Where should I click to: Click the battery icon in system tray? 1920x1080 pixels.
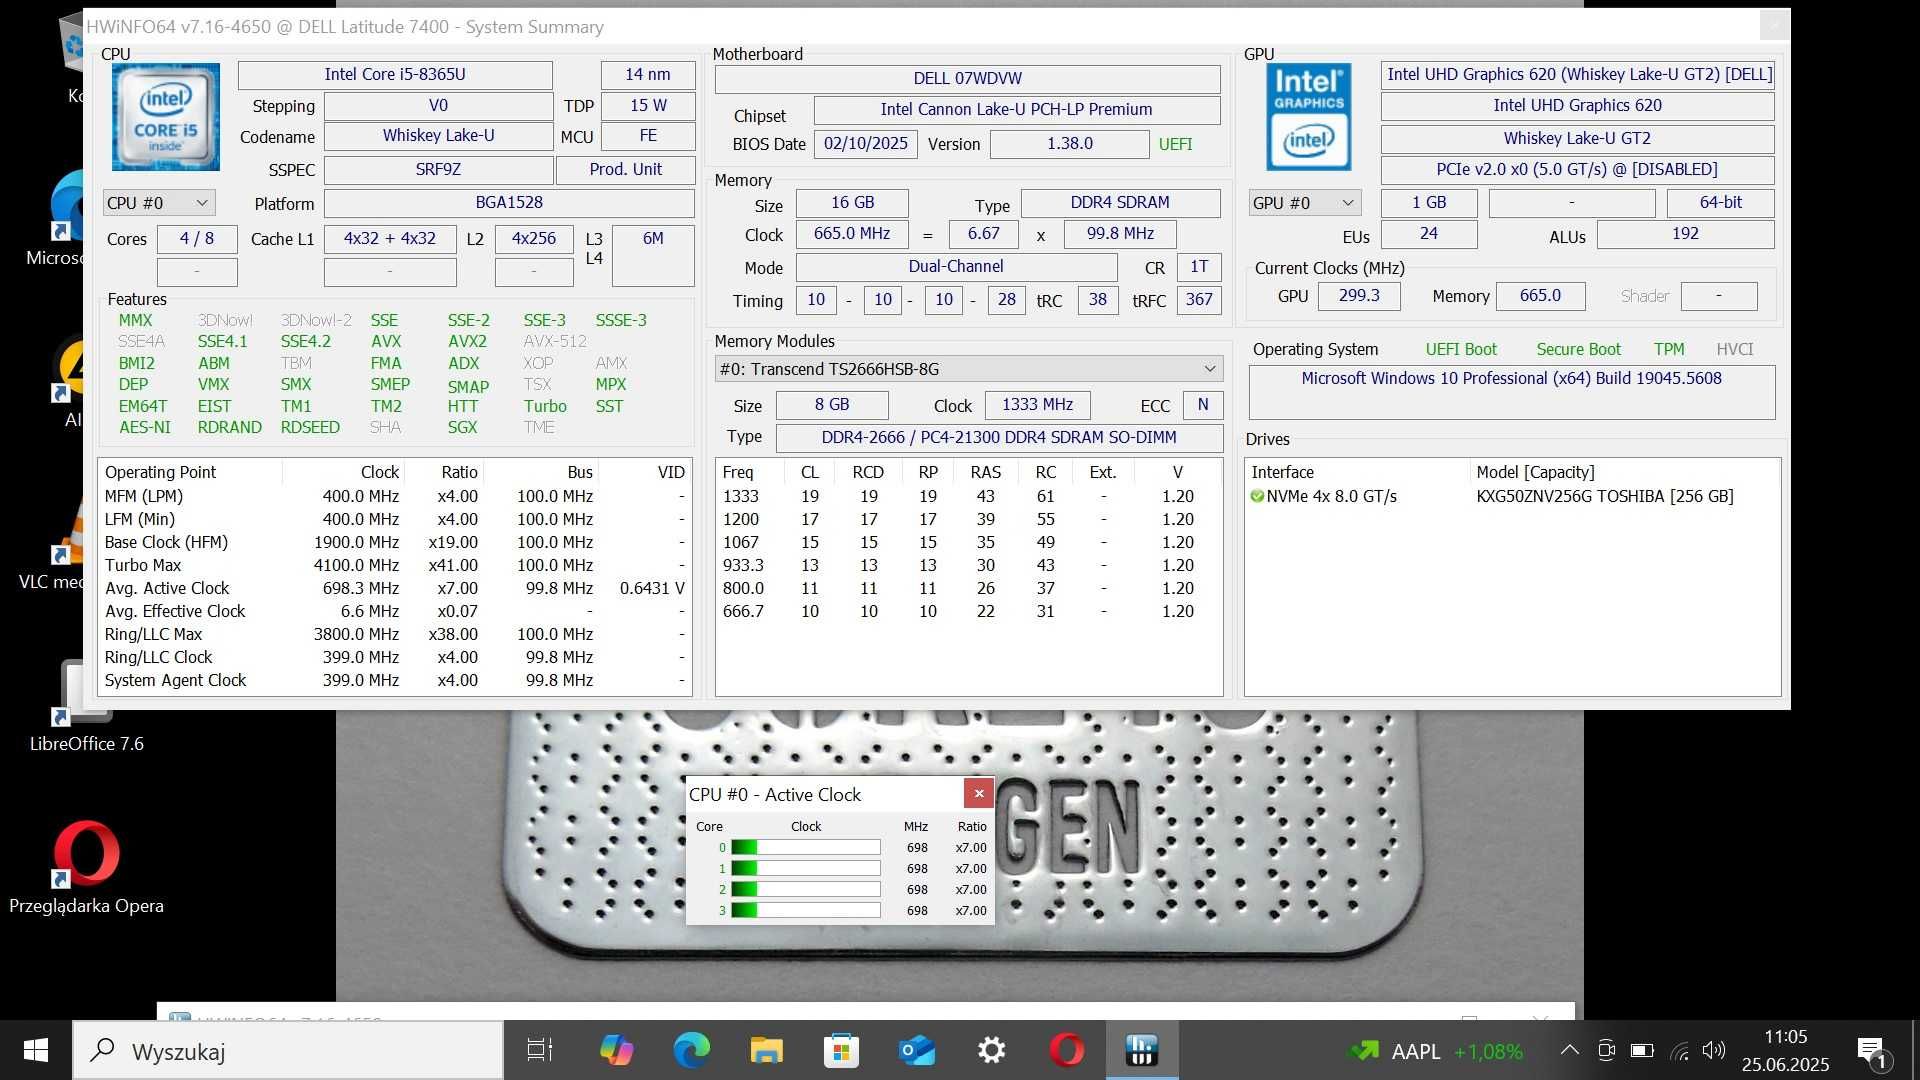[1642, 1050]
